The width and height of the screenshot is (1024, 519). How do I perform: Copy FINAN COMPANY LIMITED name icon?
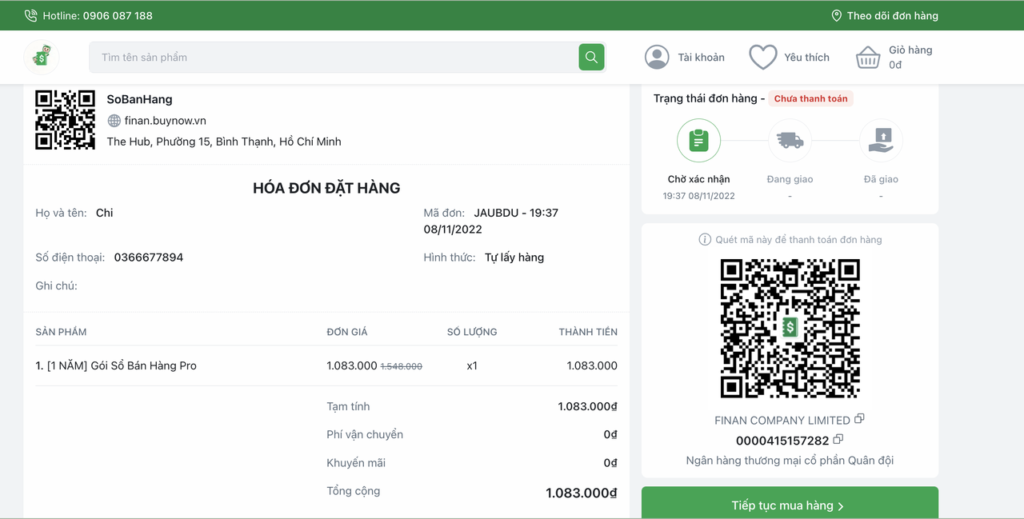coord(859,418)
